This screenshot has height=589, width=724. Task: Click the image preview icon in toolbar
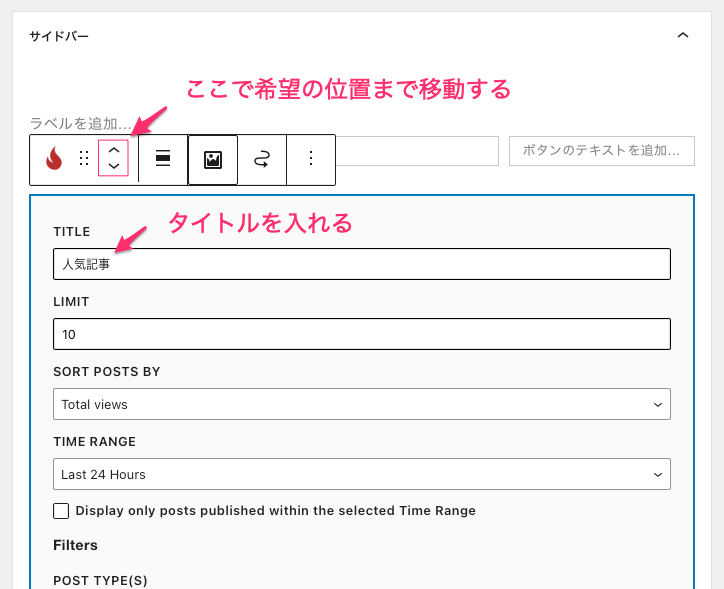pyautogui.click(x=213, y=159)
